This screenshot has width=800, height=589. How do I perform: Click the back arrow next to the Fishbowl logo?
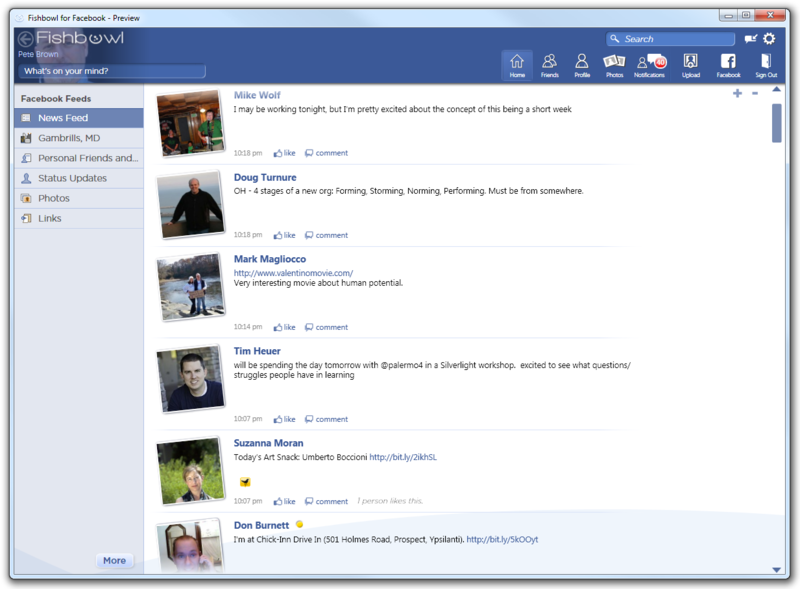click(26, 39)
